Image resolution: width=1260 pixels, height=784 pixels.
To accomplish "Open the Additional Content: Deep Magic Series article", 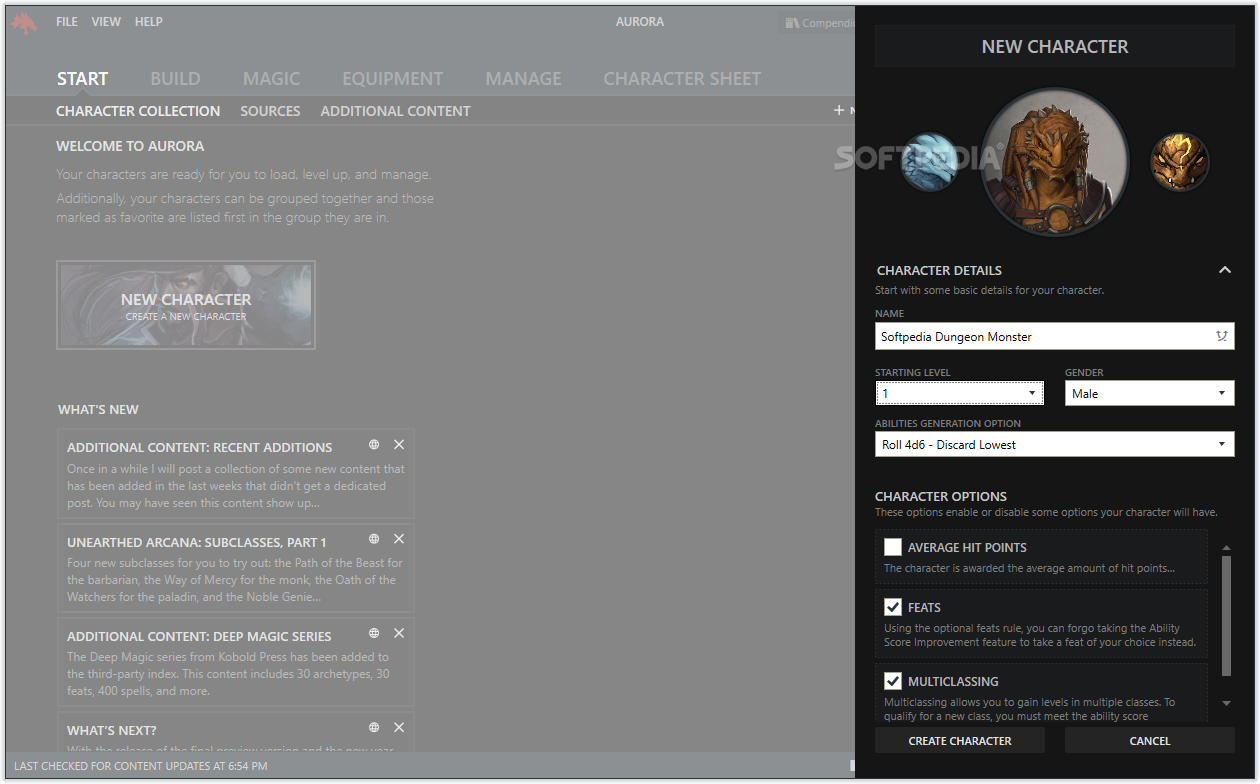I will (x=236, y=662).
